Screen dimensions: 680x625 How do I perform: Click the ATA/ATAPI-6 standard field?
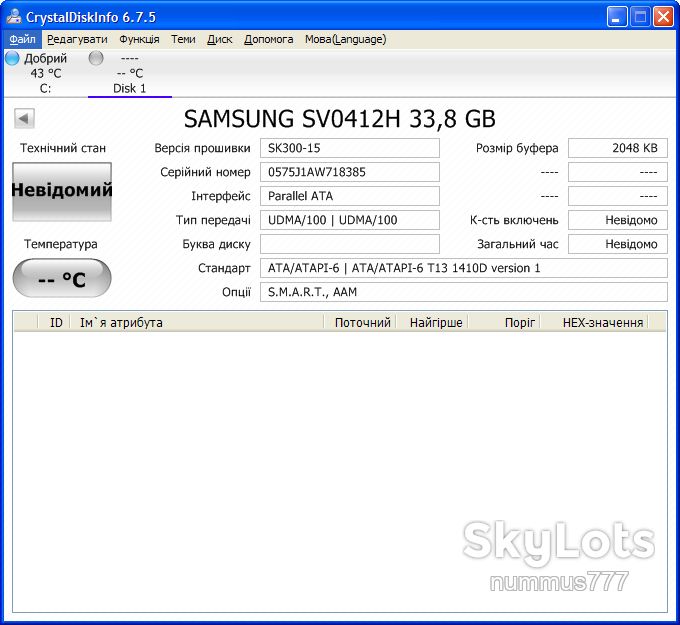[x=464, y=268]
